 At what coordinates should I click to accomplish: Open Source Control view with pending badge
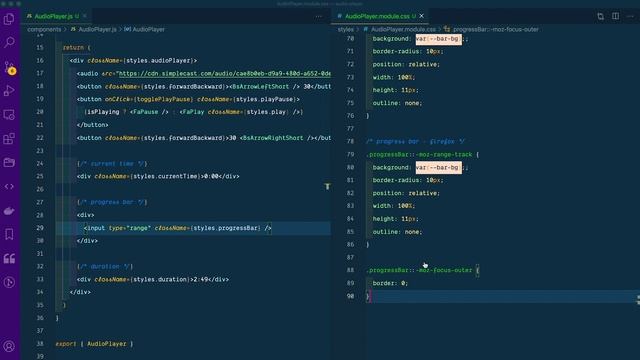point(9,67)
